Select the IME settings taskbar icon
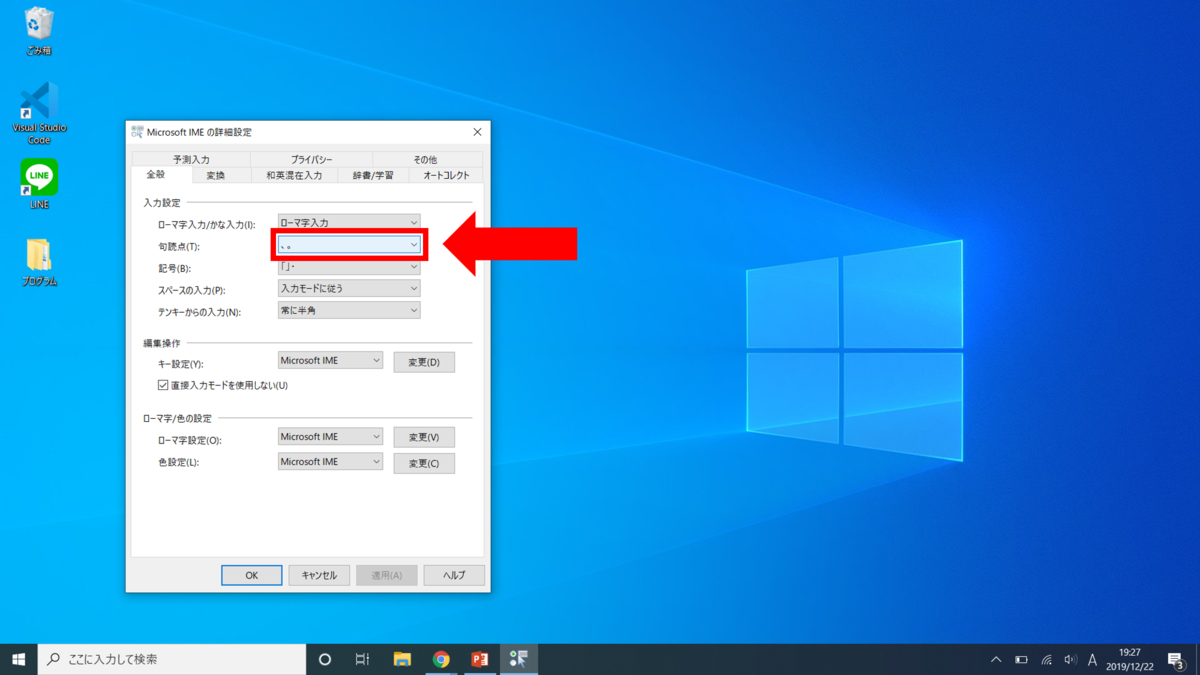The width and height of the screenshot is (1200, 675). [518, 659]
